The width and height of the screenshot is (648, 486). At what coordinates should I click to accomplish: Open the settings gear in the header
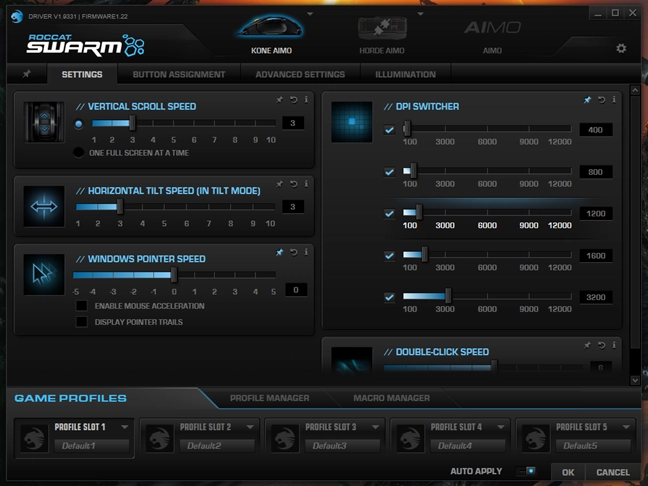[x=621, y=48]
